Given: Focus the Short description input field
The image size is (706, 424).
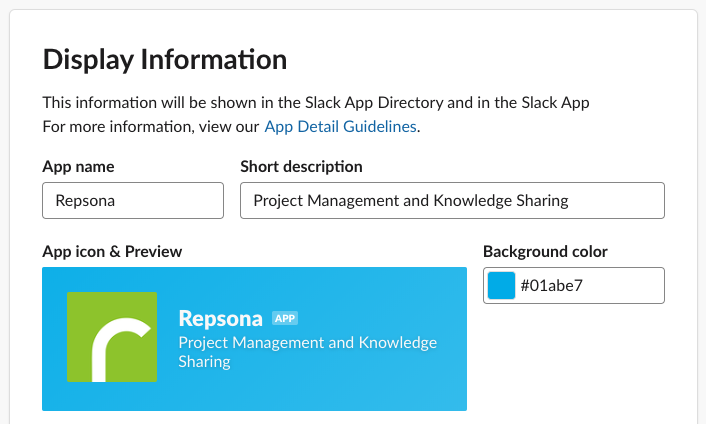Looking at the screenshot, I should pyautogui.click(x=452, y=200).
